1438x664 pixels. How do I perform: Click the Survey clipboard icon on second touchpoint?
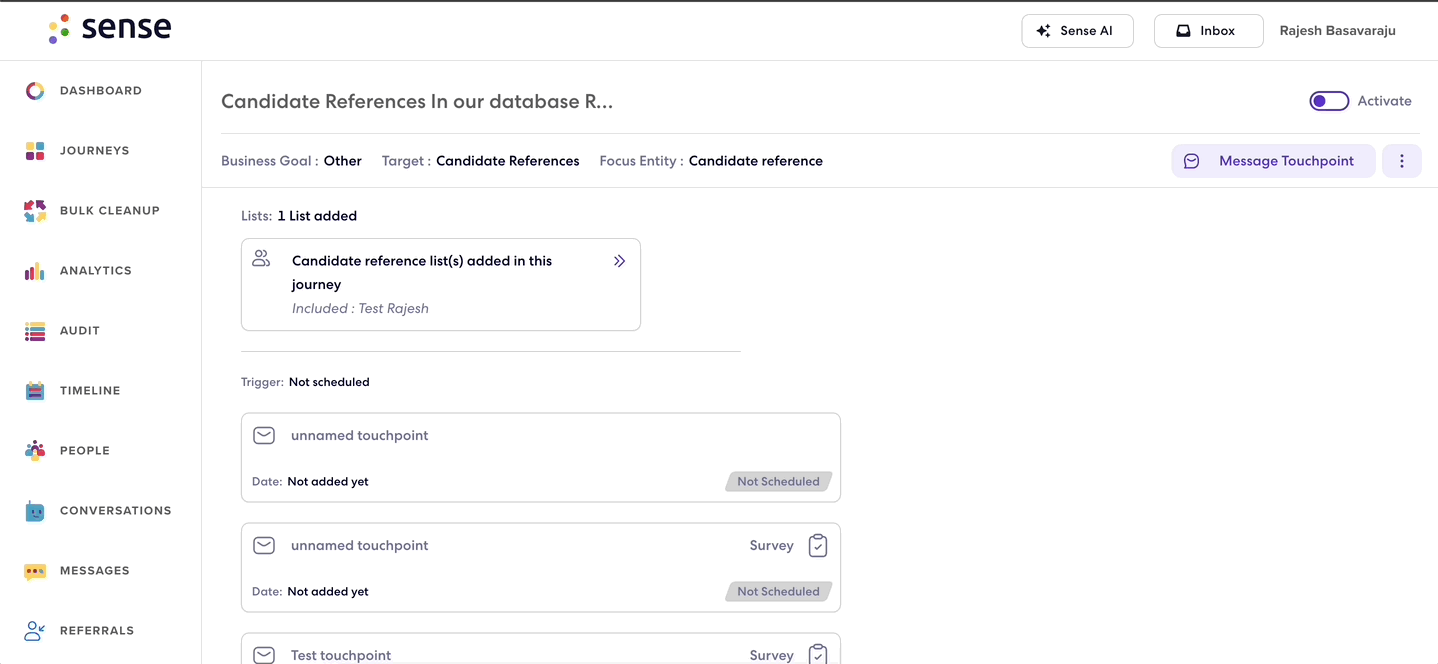[x=818, y=545]
